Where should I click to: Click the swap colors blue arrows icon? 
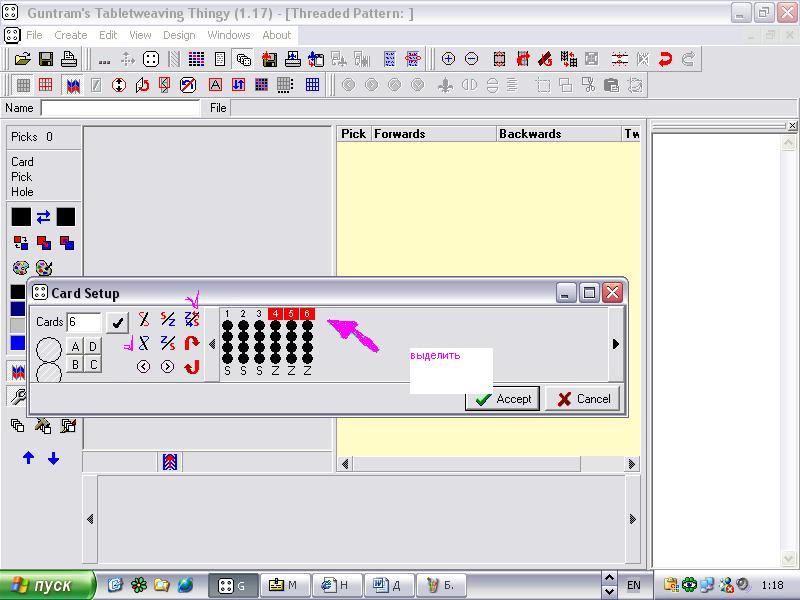[43, 217]
